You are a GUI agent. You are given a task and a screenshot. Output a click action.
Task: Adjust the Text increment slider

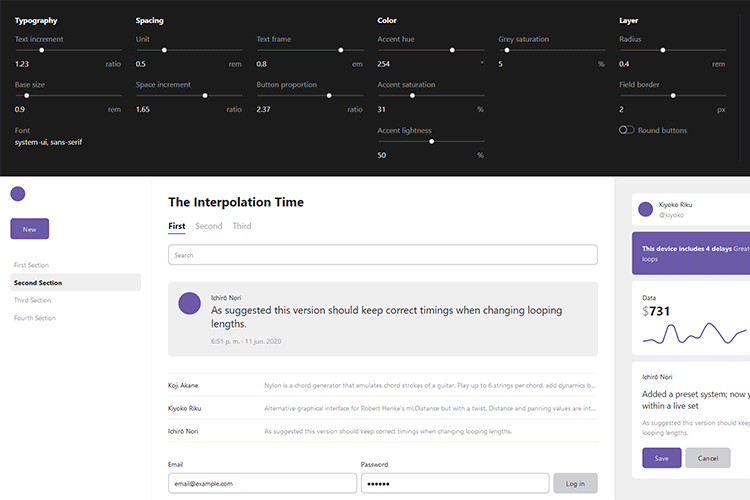pyautogui.click(x=41, y=49)
